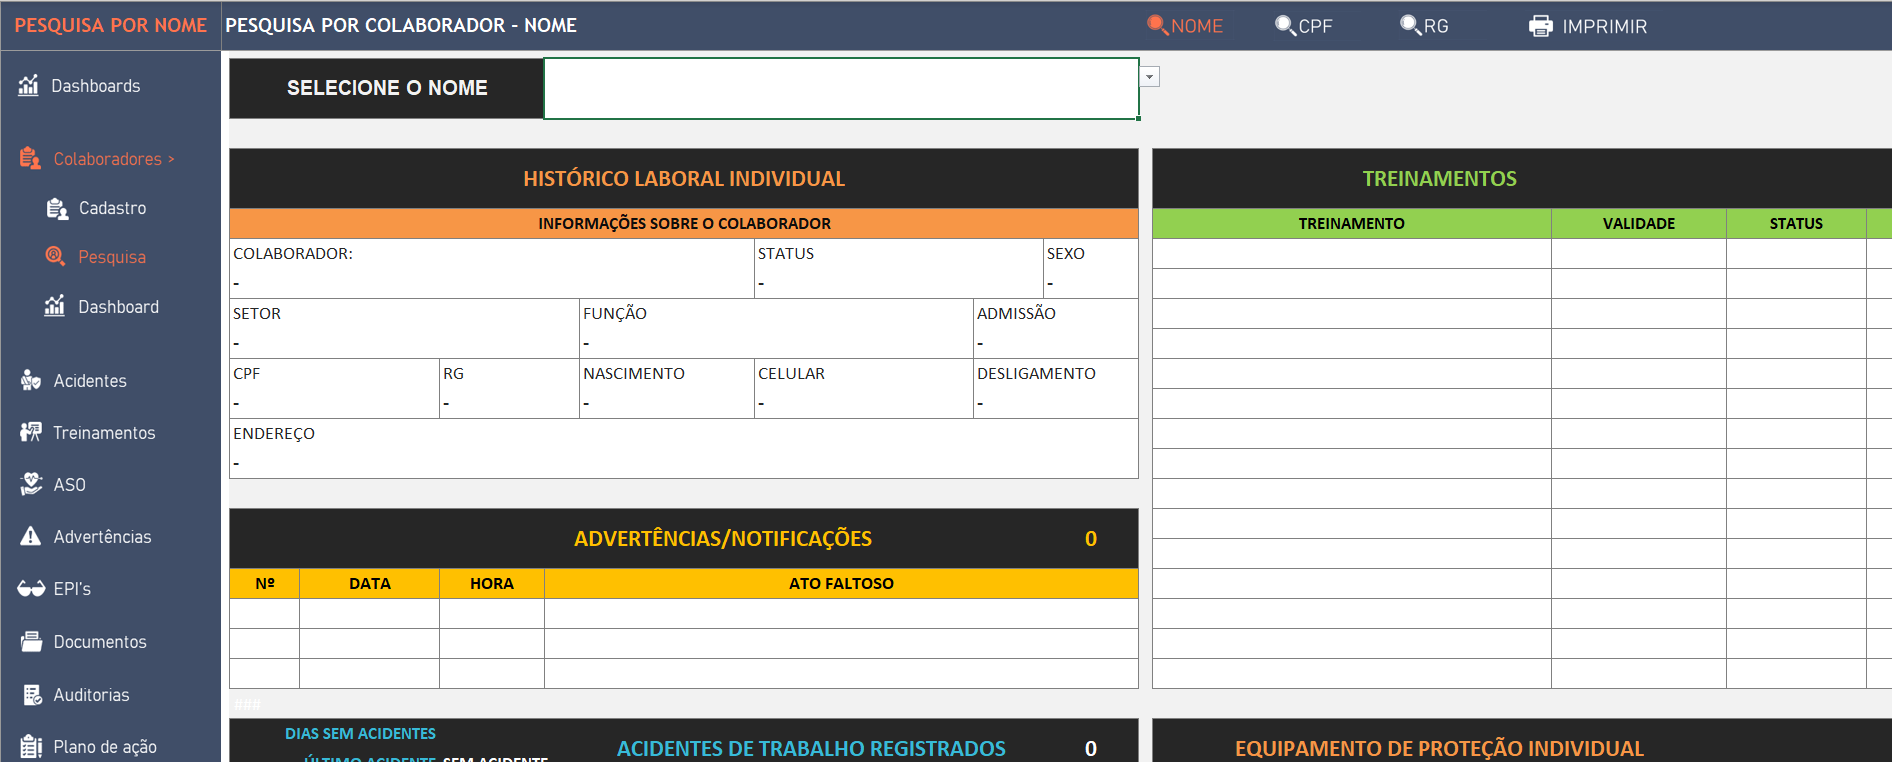Viewport: 1892px width, 762px height.
Task: Click the IMPRIMIR button label
Action: tap(1604, 27)
